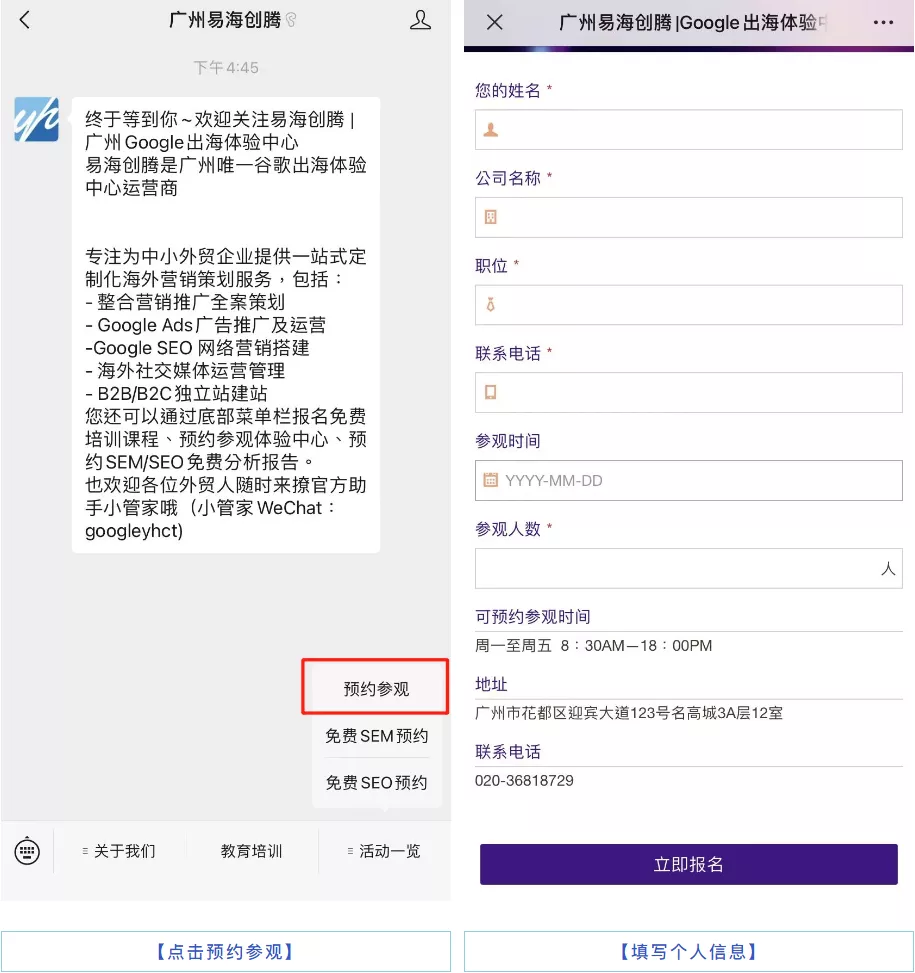Click the 参观人数 label above the count field
The width and height of the screenshot is (915, 973).
pos(507,529)
